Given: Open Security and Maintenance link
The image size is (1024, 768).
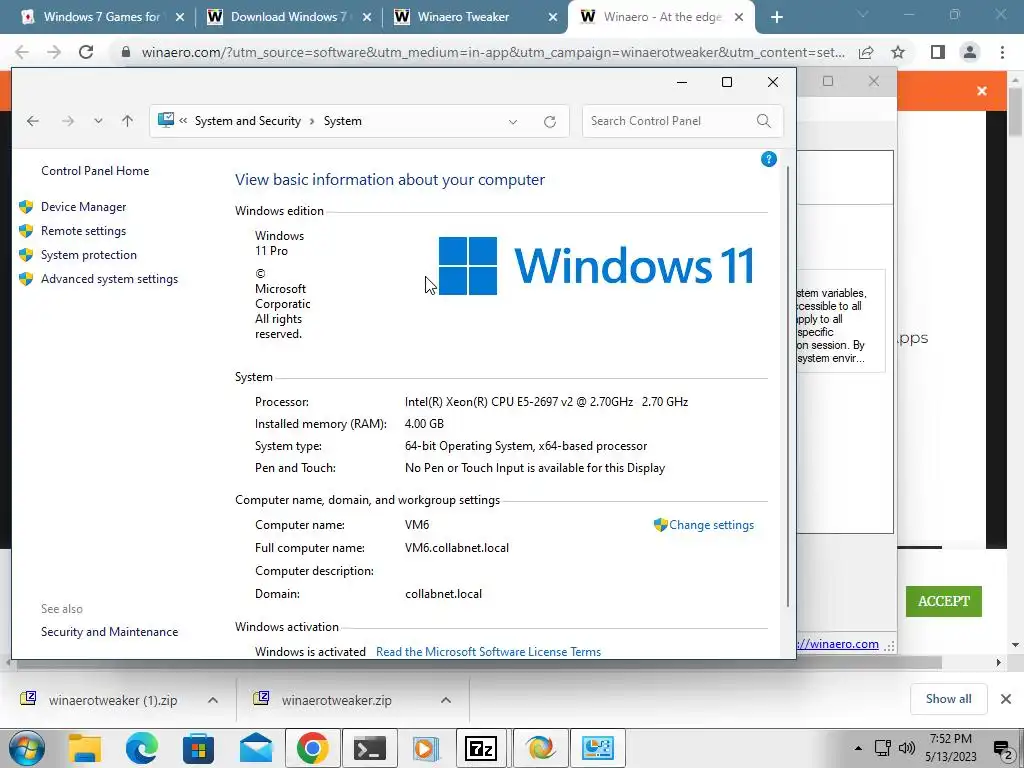Looking at the screenshot, I should (x=109, y=632).
